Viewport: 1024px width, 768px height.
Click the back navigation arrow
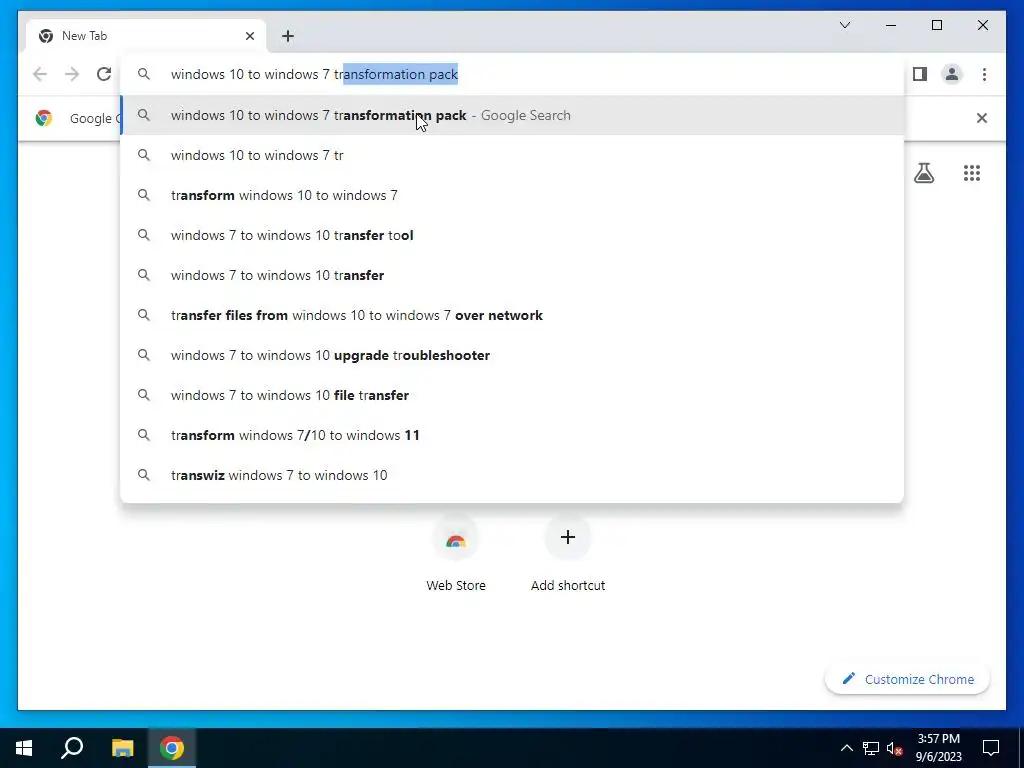point(40,74)
